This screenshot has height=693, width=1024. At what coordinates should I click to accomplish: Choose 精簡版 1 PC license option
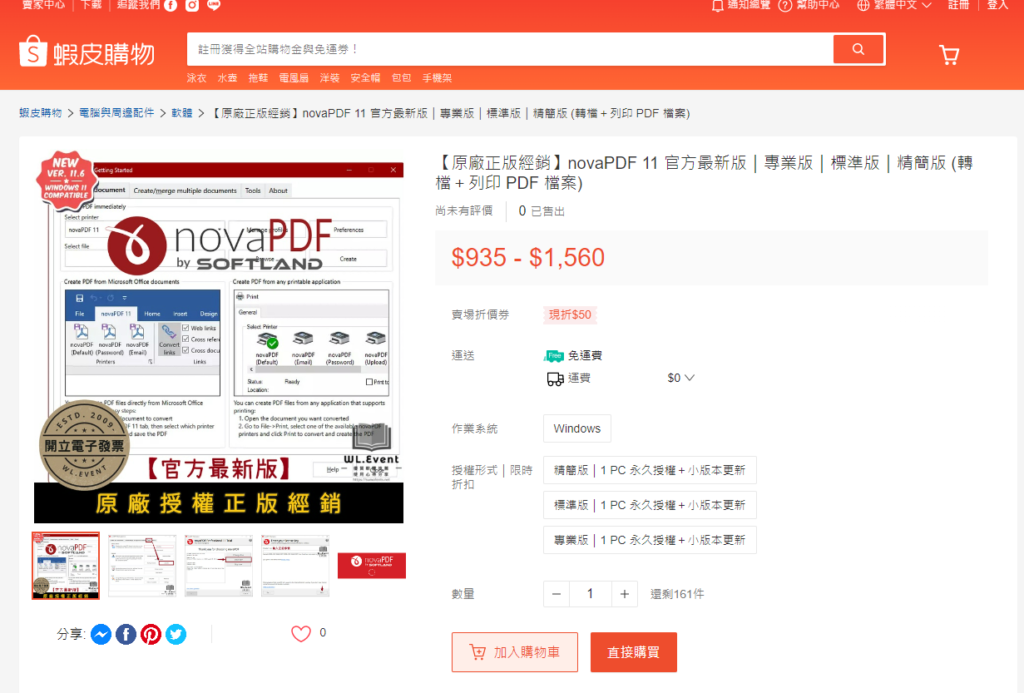click(650, 470)
